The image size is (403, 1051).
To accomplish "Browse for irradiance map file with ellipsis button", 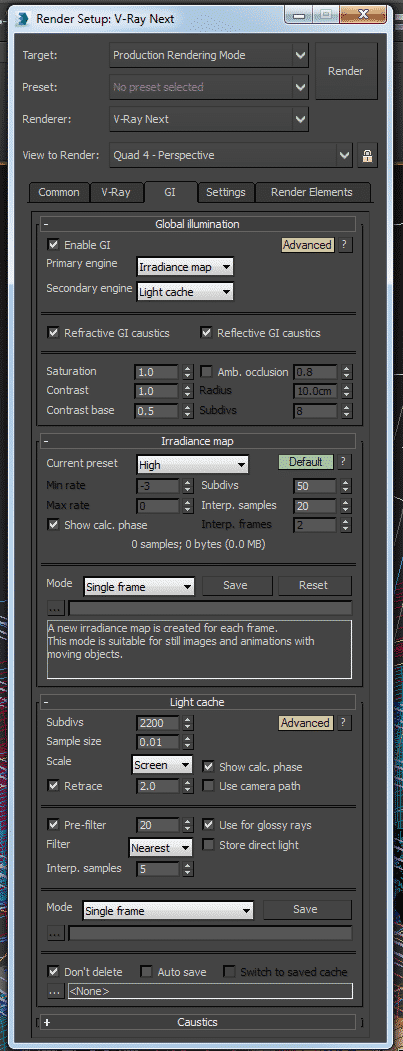I will pyautogui.click(x=56, y=609).
